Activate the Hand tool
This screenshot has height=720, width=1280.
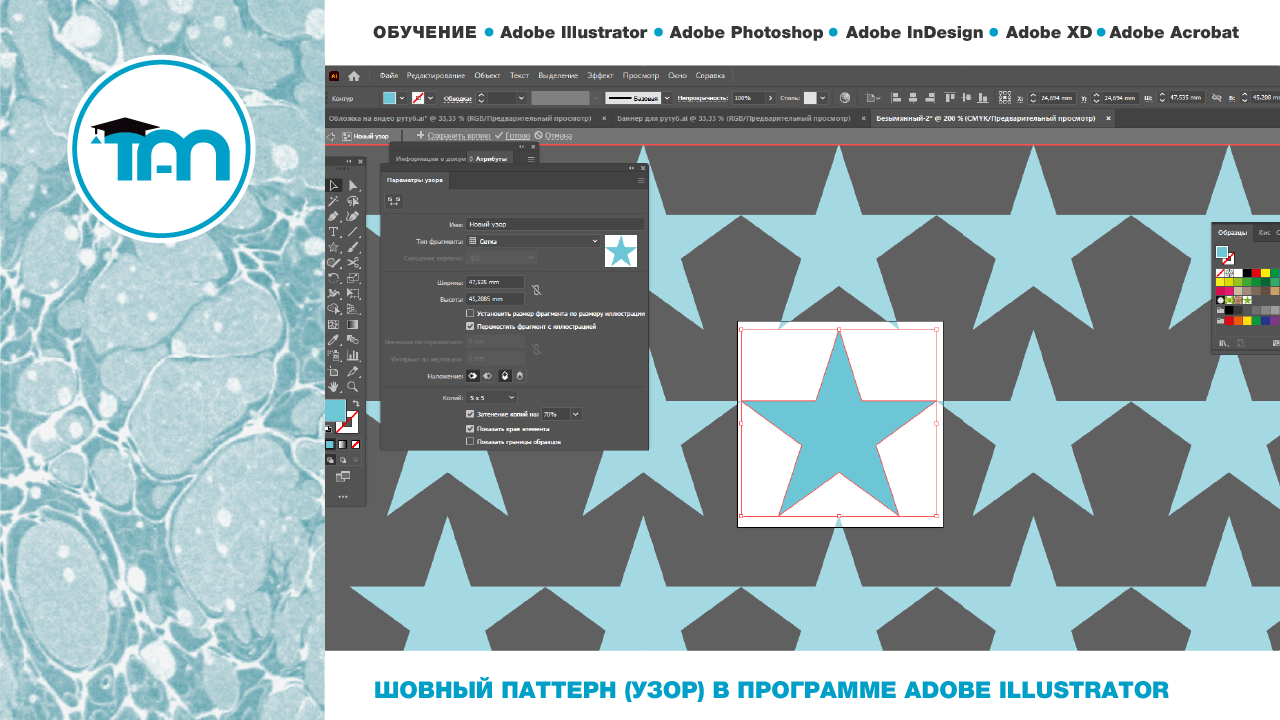[334, 386]
